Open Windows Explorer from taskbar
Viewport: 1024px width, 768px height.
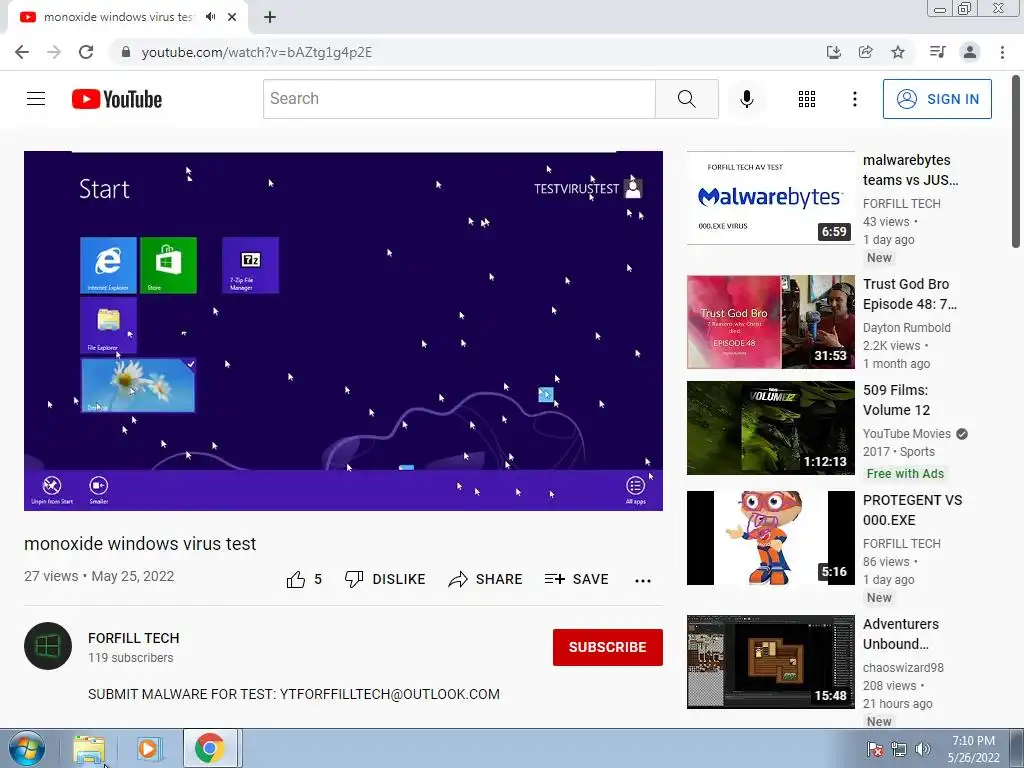tap(89, 748)
